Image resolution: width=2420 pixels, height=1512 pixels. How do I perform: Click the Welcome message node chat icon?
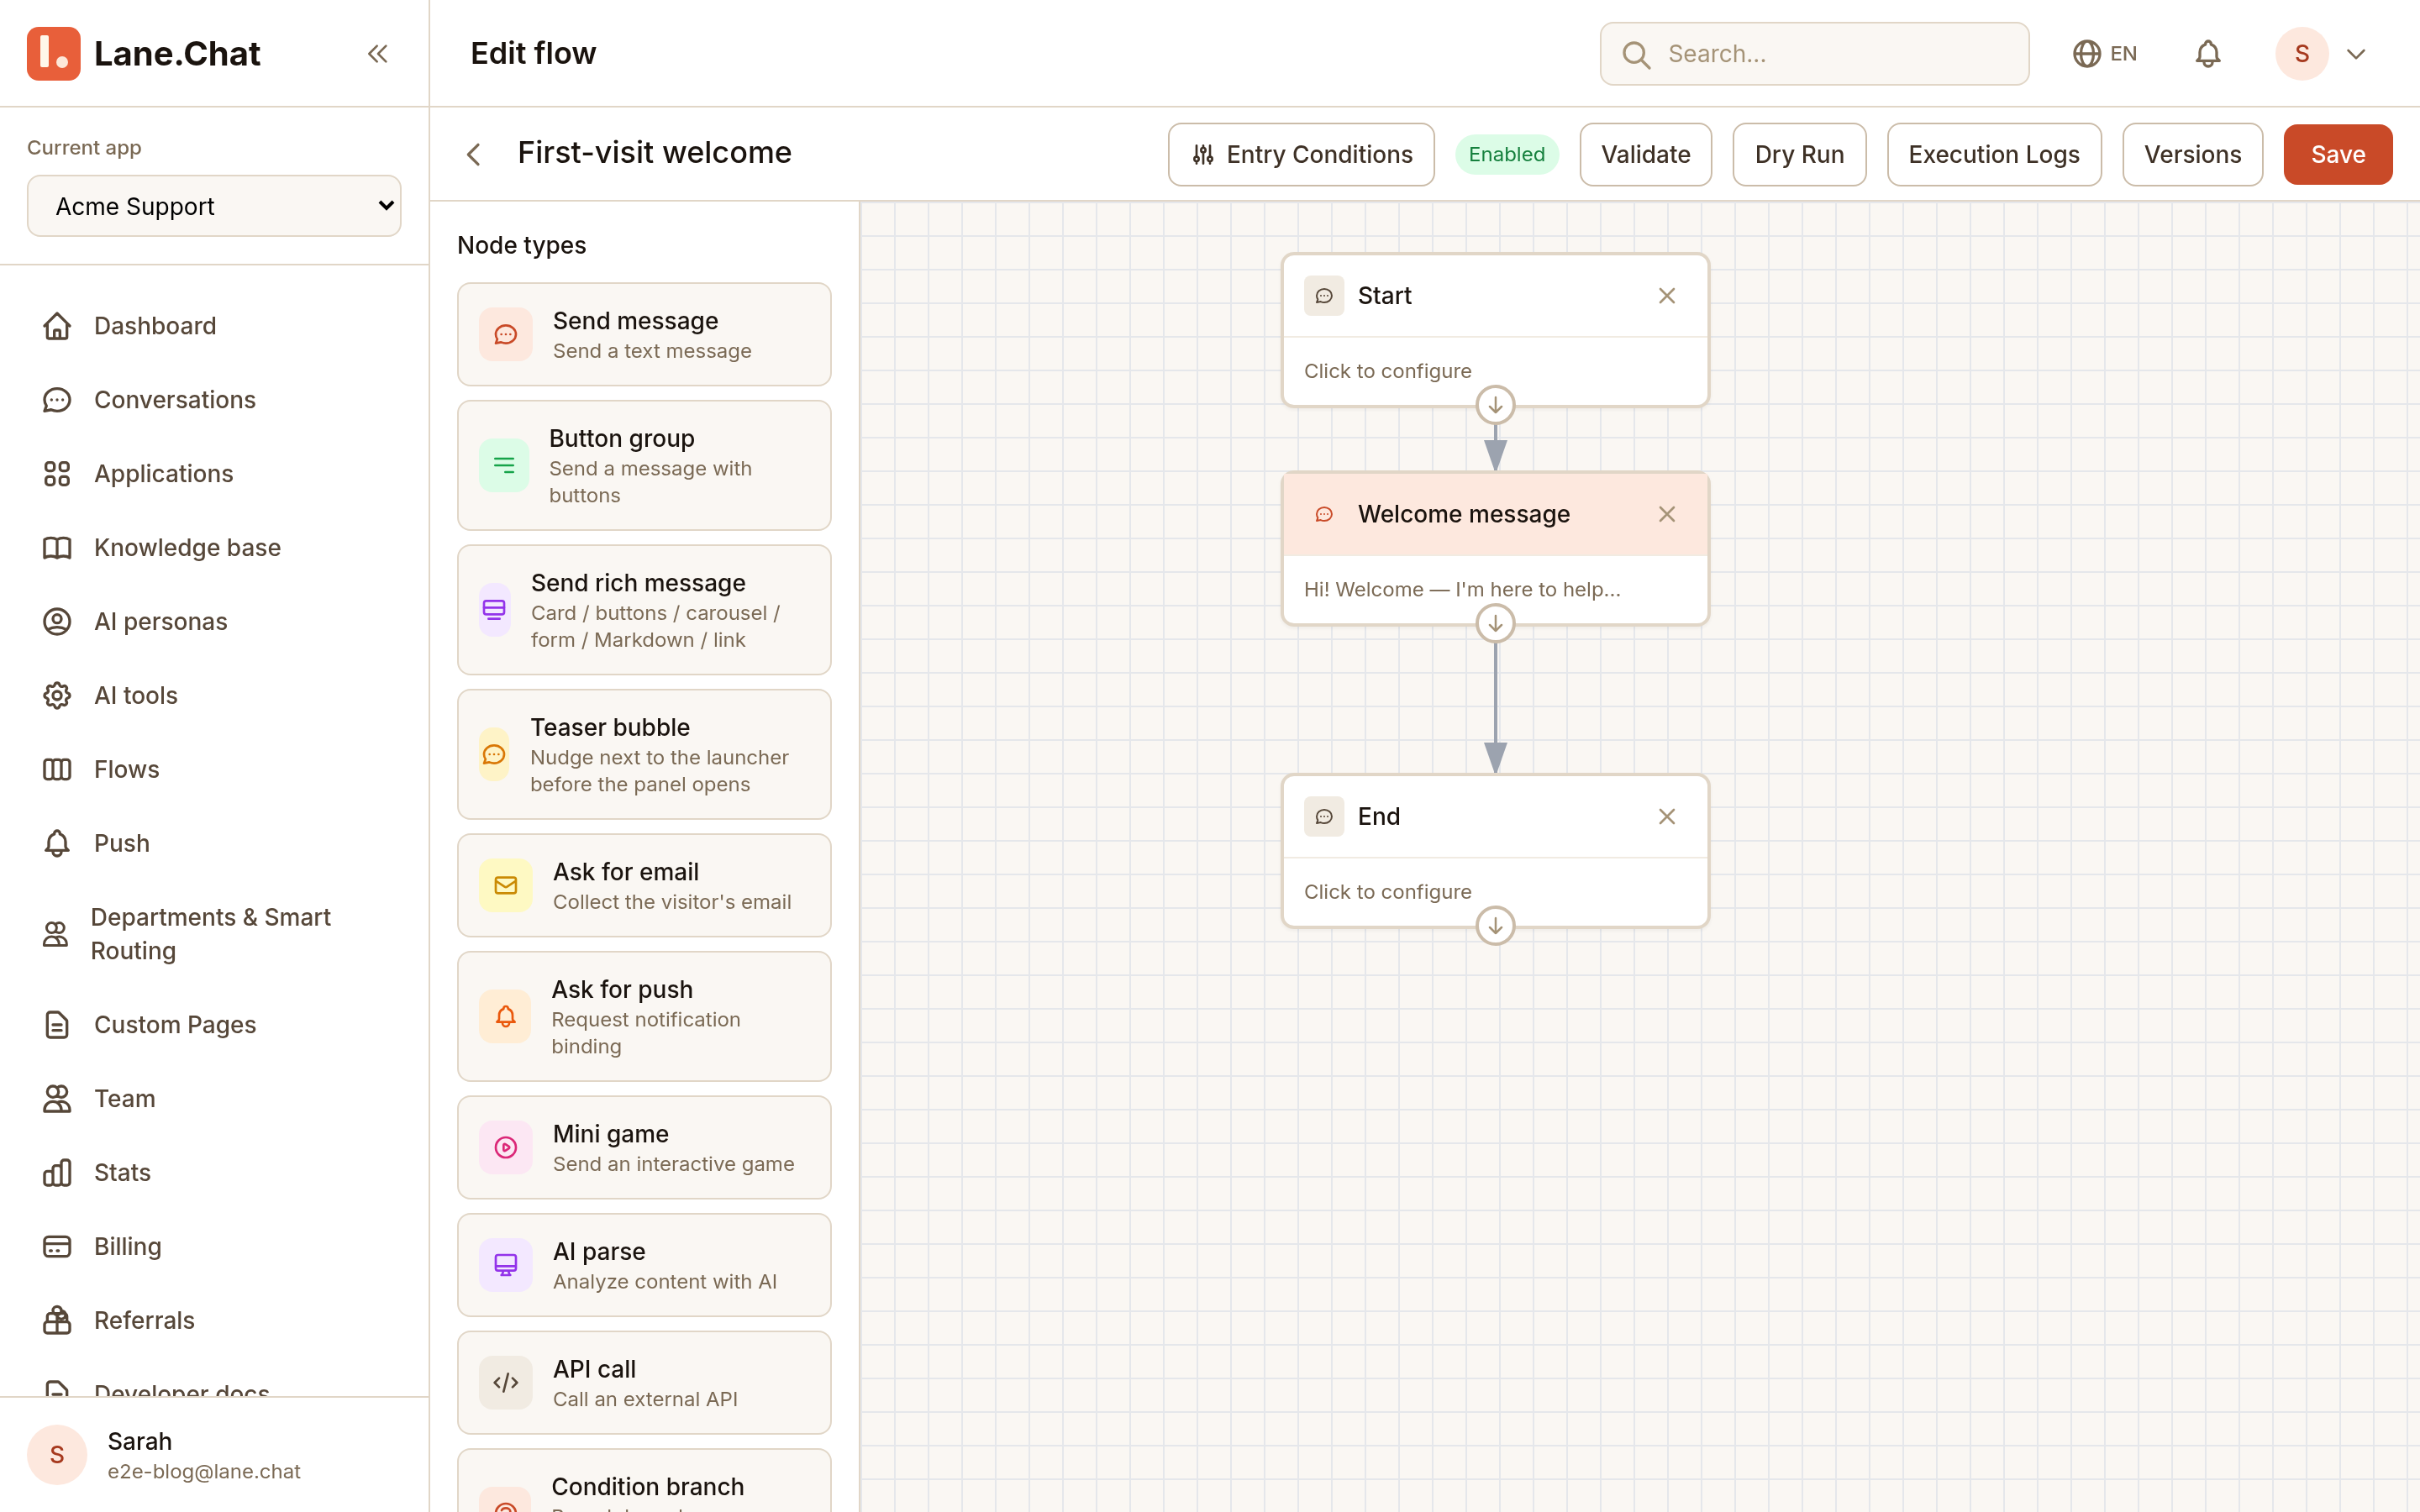coord(1324,514)
